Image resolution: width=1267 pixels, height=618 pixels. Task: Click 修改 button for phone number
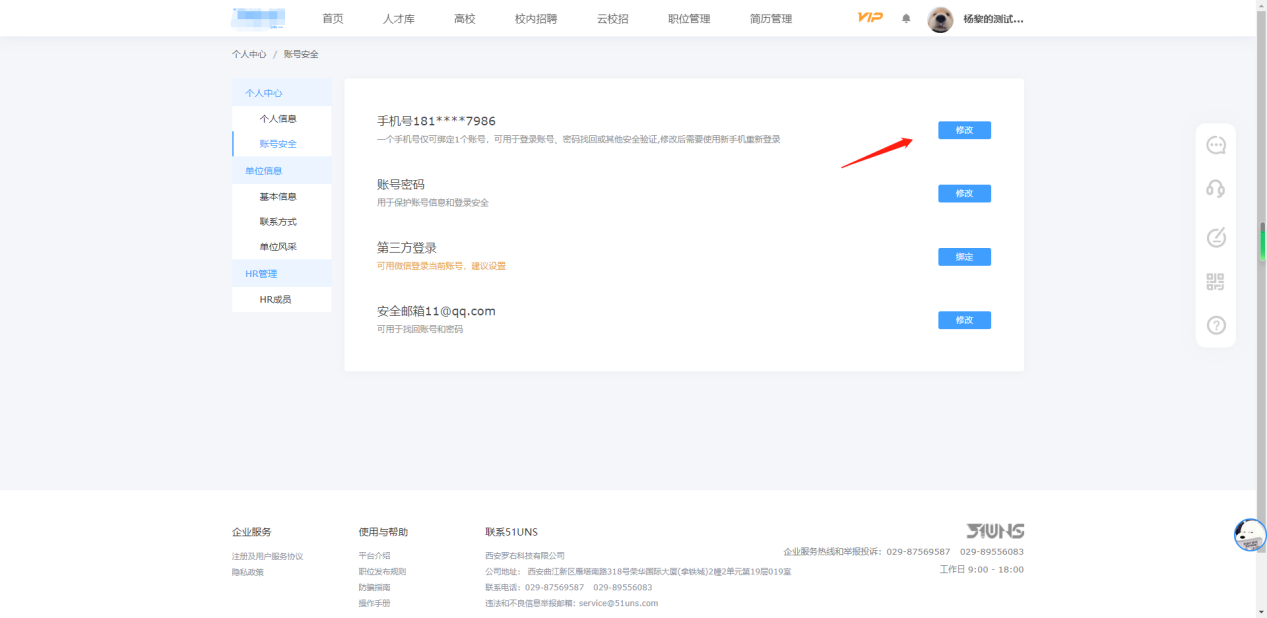click(964, 130)
